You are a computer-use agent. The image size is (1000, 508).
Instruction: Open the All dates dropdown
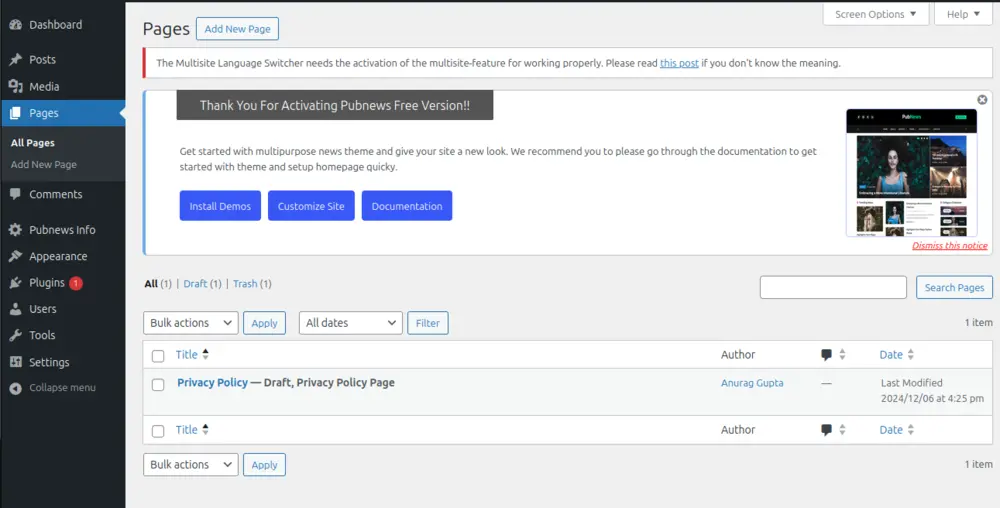point(351,323)
